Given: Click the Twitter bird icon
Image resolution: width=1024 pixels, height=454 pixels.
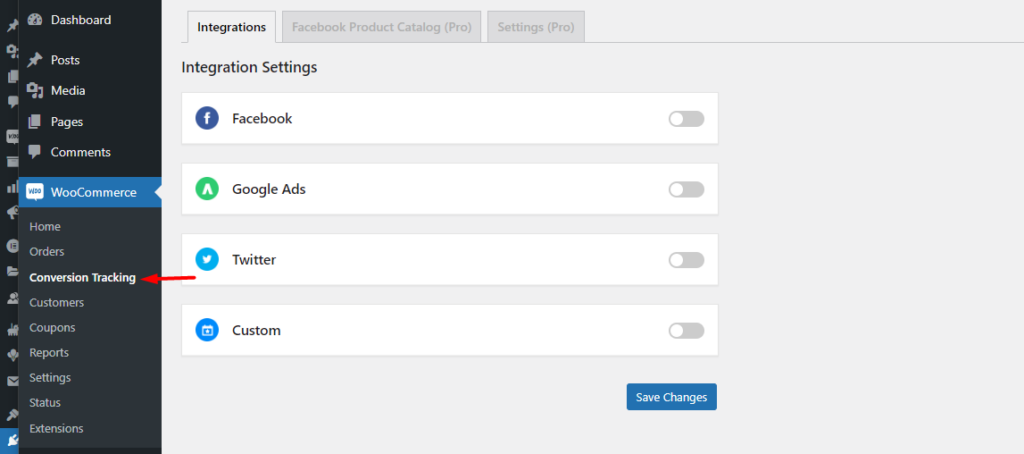Looking at the screenshot, I should tap(207, 259).
